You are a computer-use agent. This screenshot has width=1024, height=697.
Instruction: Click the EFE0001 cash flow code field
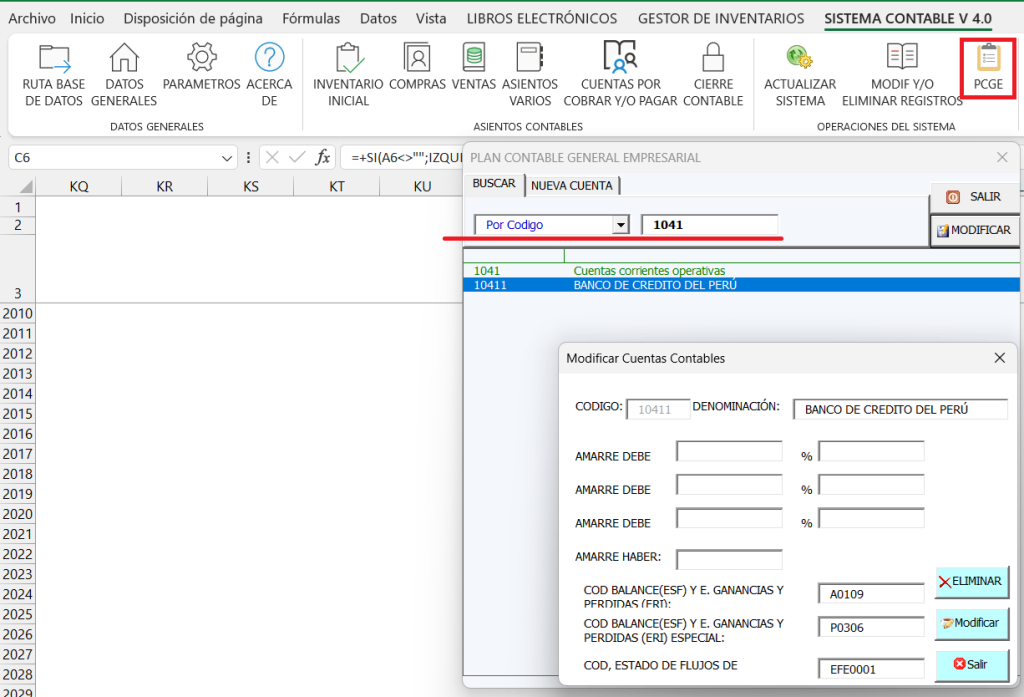pyautogui.click(x=871, y=669)
